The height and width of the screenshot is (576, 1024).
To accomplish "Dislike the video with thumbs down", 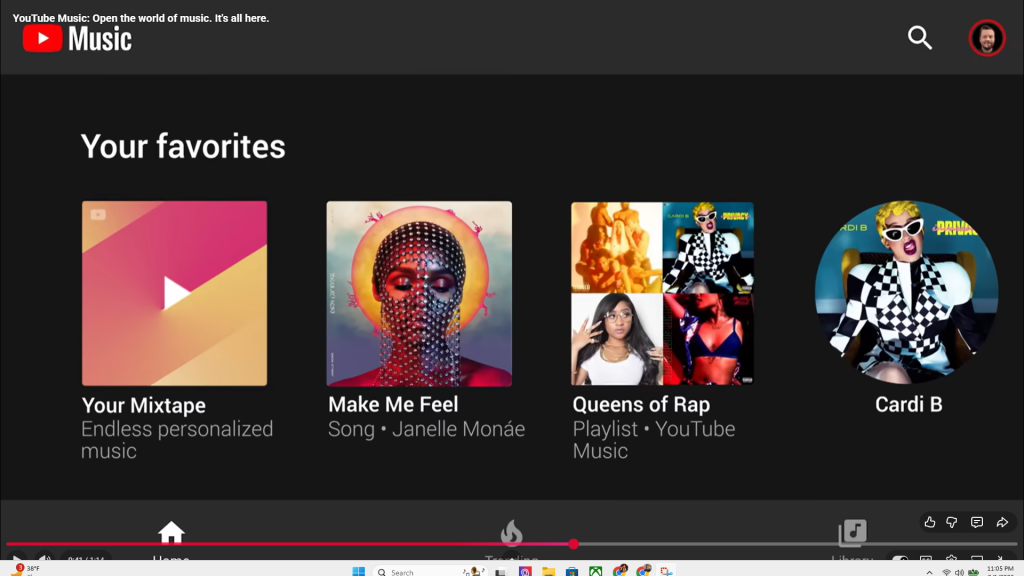I will pos(953,522).
